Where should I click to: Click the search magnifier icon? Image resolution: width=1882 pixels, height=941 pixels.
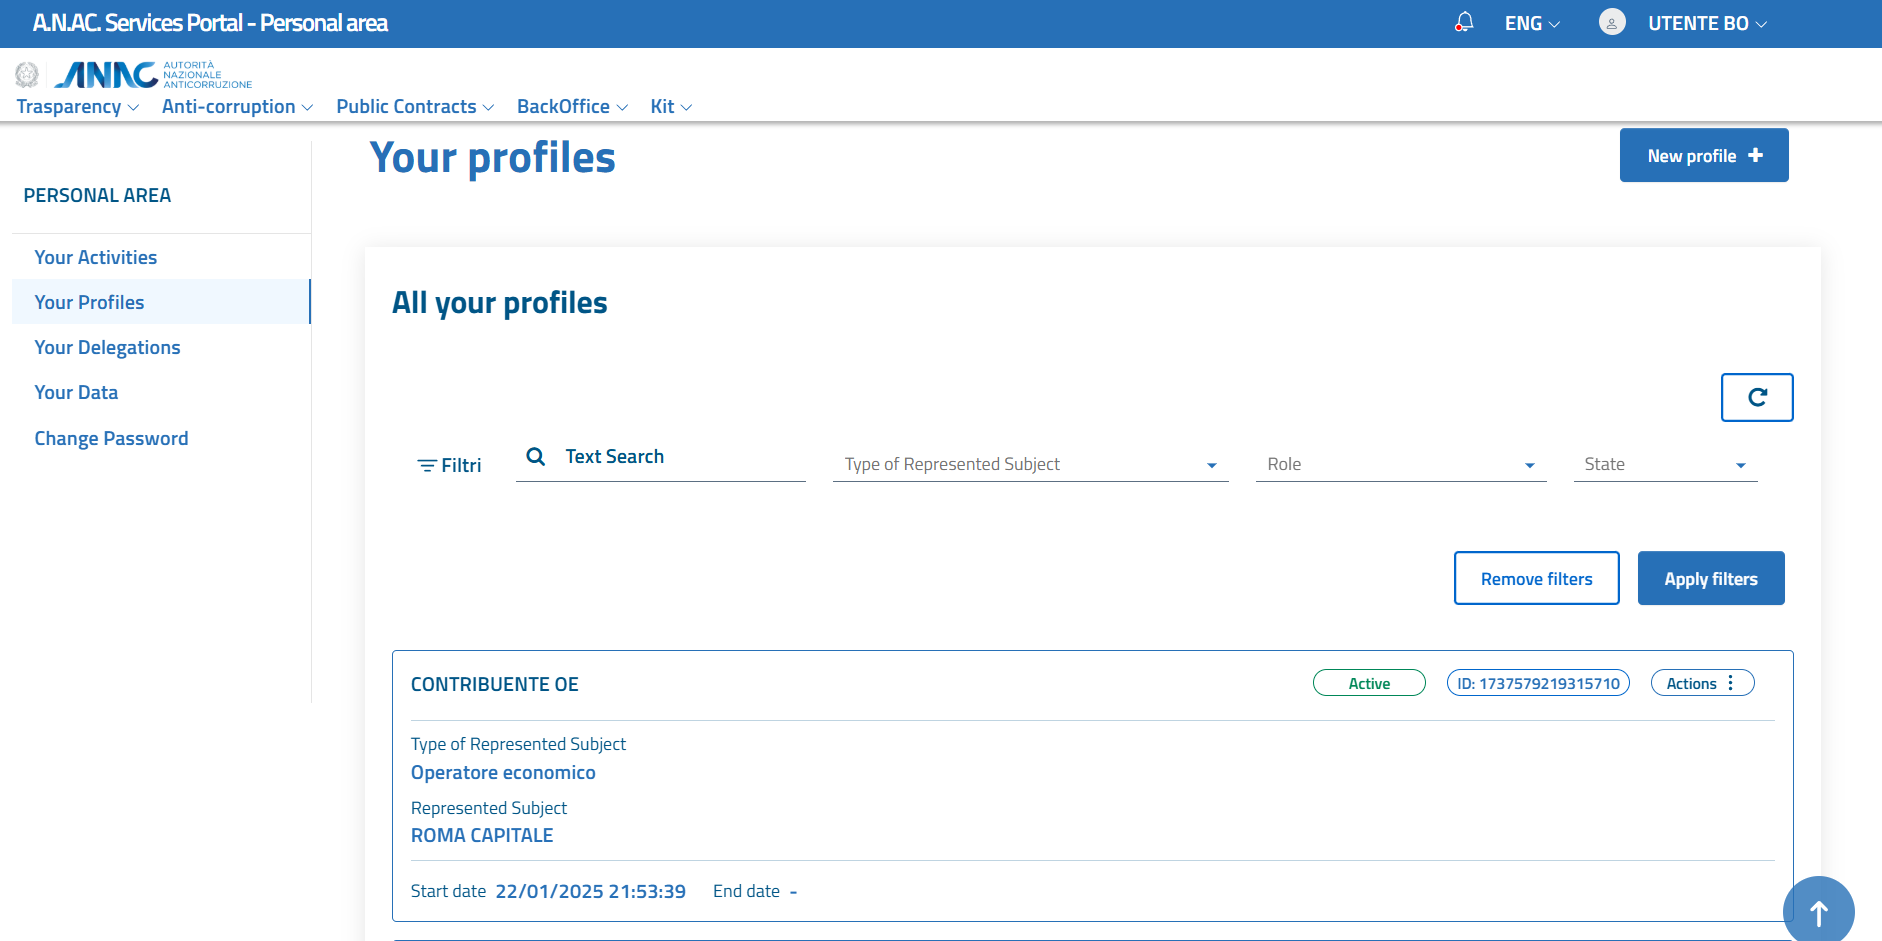click(536, 457)
